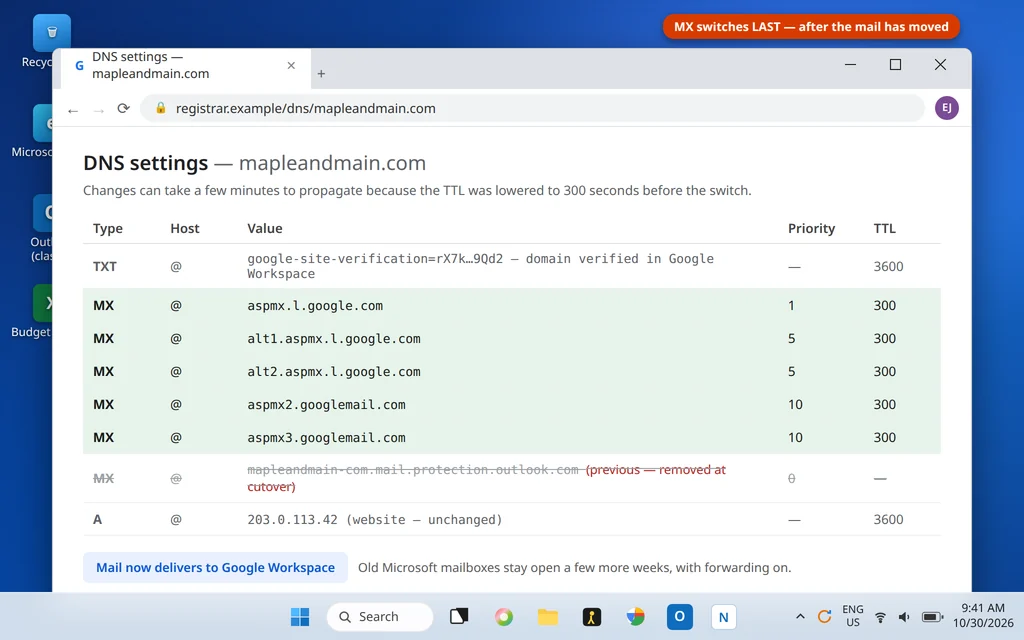Click the Host column header
This screenshot has width=1024, height=640.
coord(185,229)
